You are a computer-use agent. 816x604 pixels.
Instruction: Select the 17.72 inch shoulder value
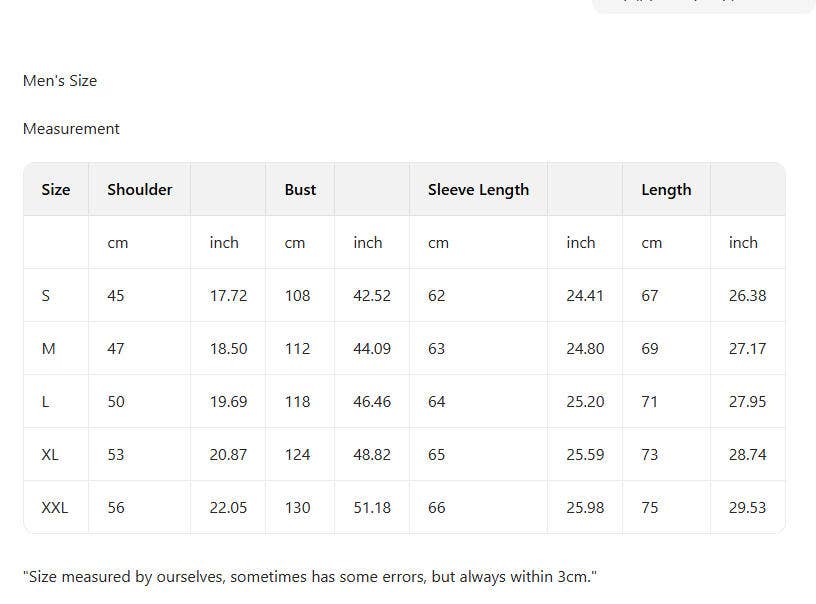pos(228,295)
